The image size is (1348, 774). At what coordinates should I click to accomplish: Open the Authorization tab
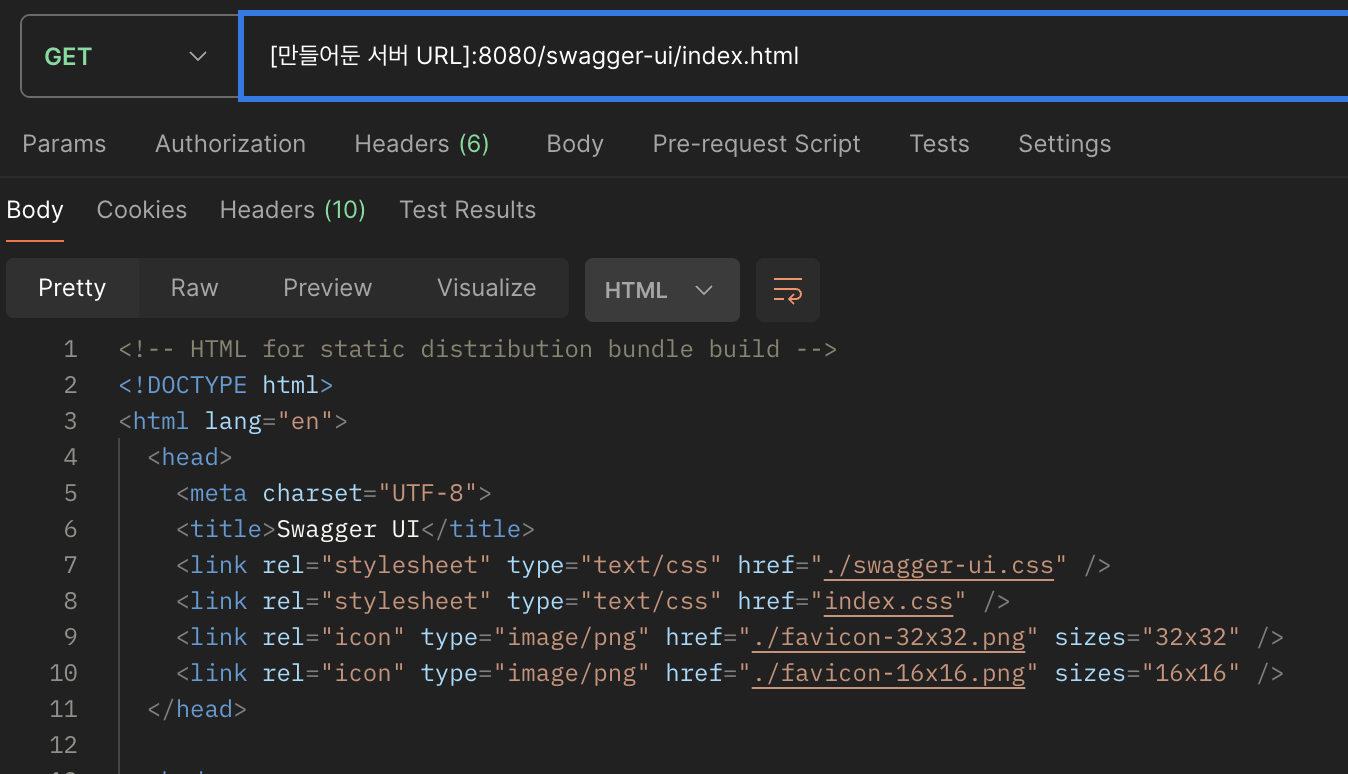click(230, 144)
